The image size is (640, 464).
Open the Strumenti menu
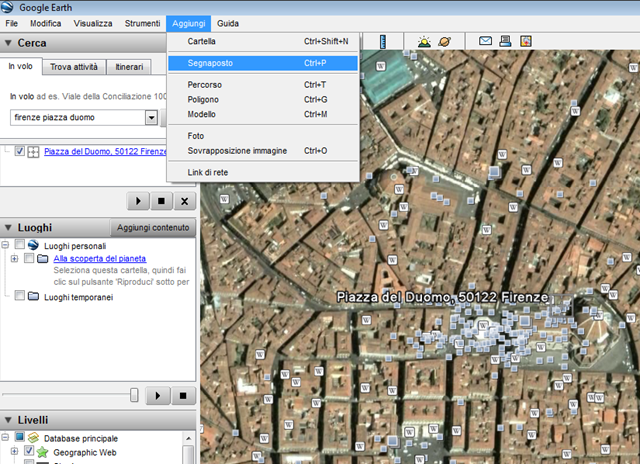(142, 24)
